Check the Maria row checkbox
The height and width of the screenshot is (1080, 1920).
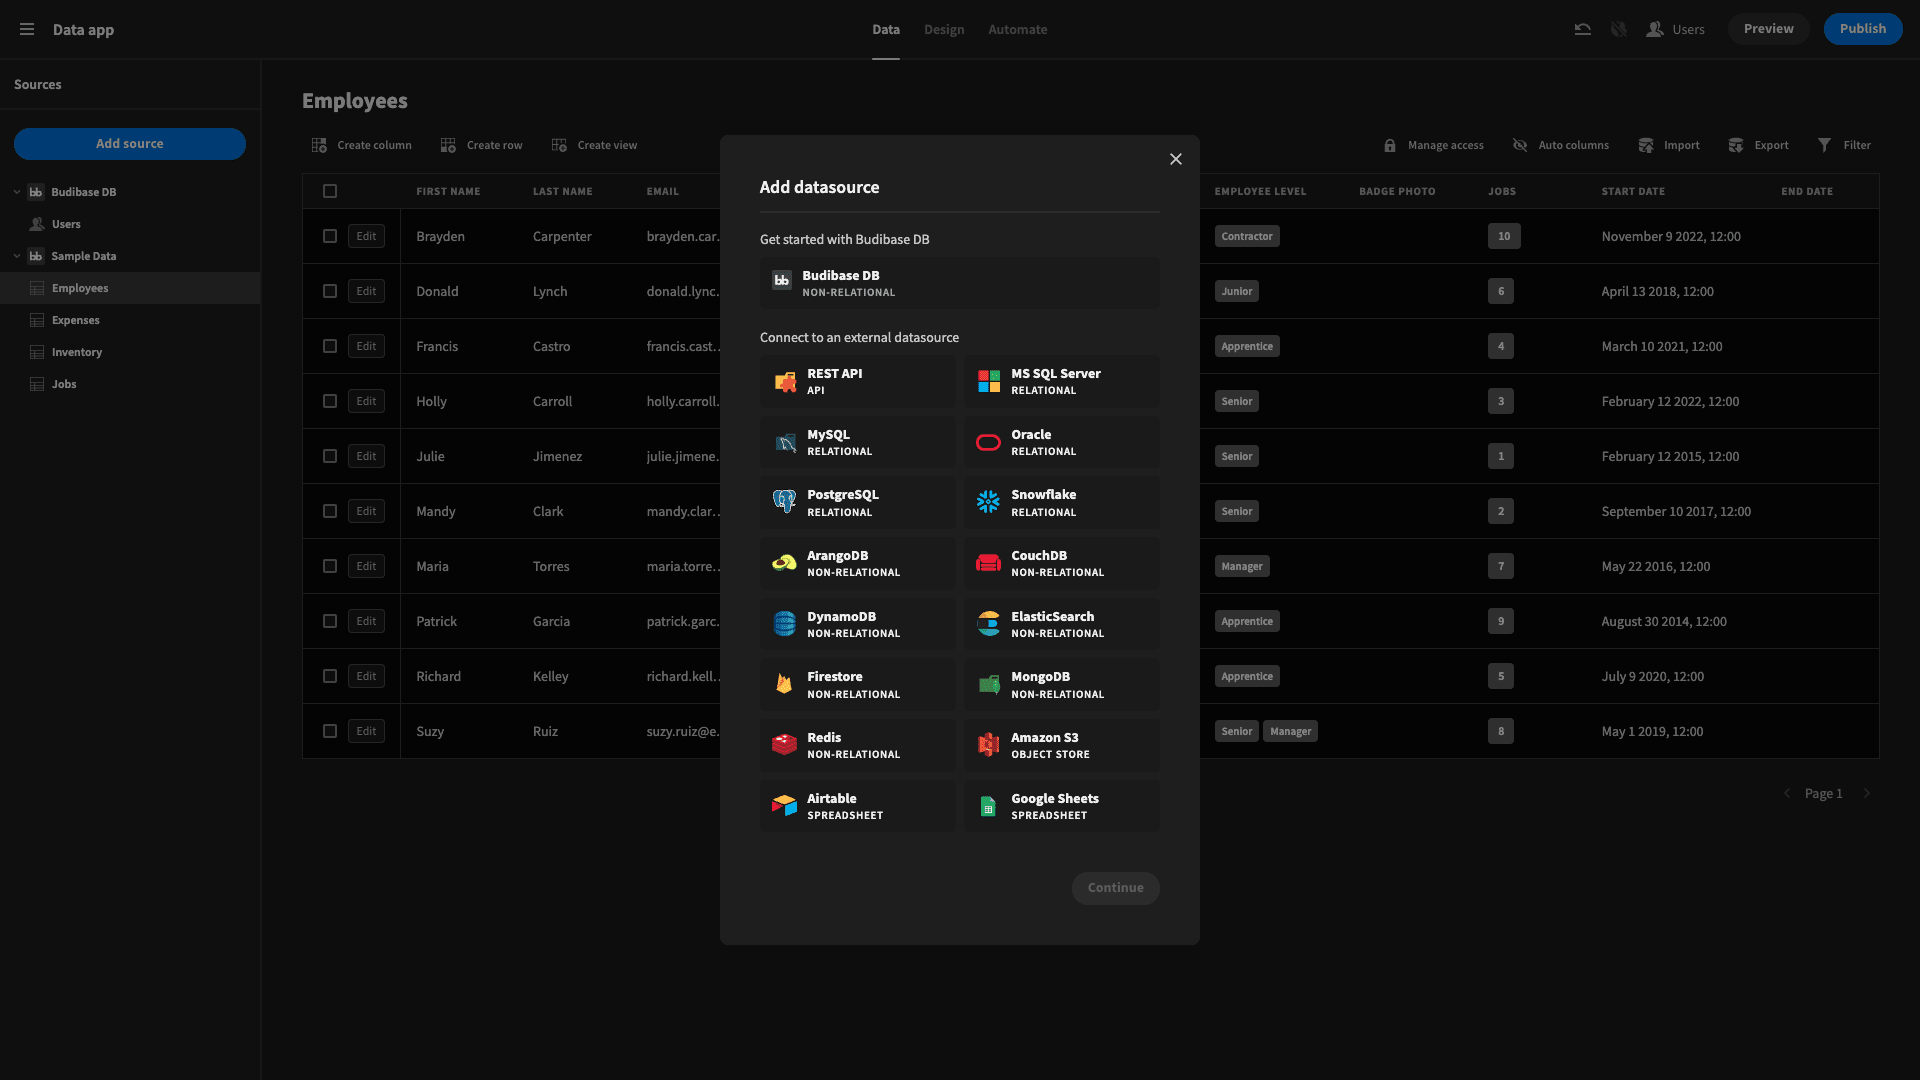click(330, 566)
